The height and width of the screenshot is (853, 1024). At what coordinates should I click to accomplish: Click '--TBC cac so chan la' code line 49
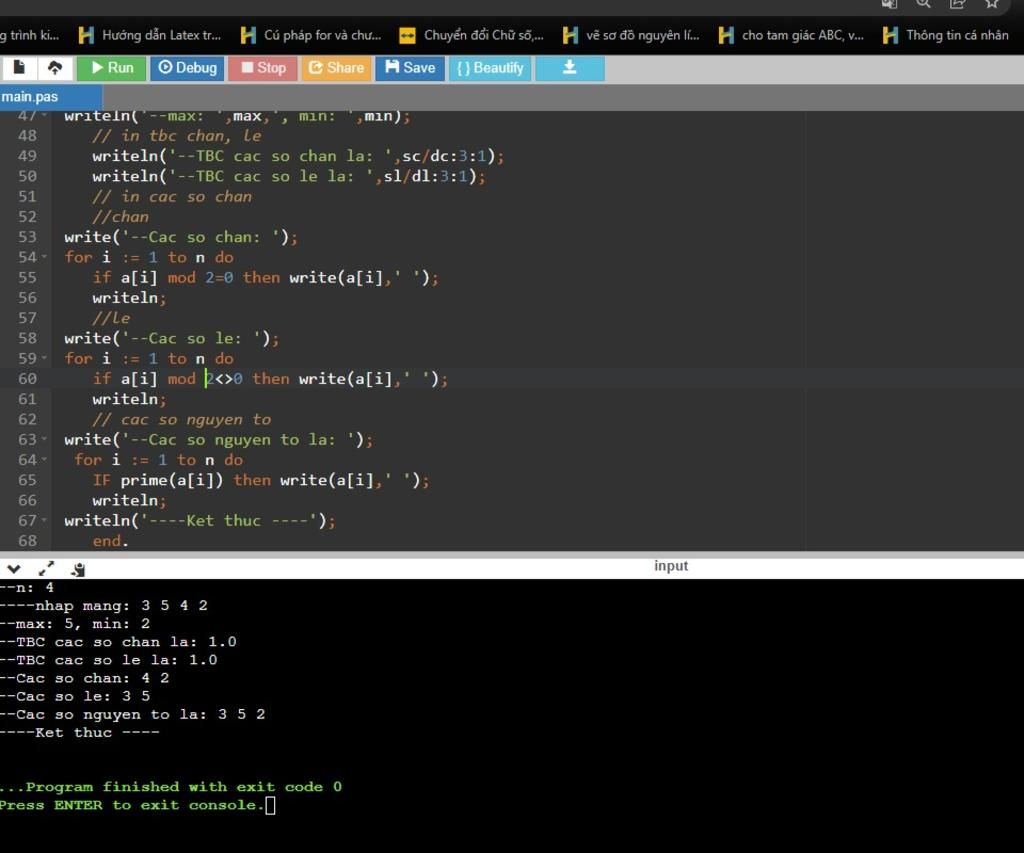pos(298,156)
